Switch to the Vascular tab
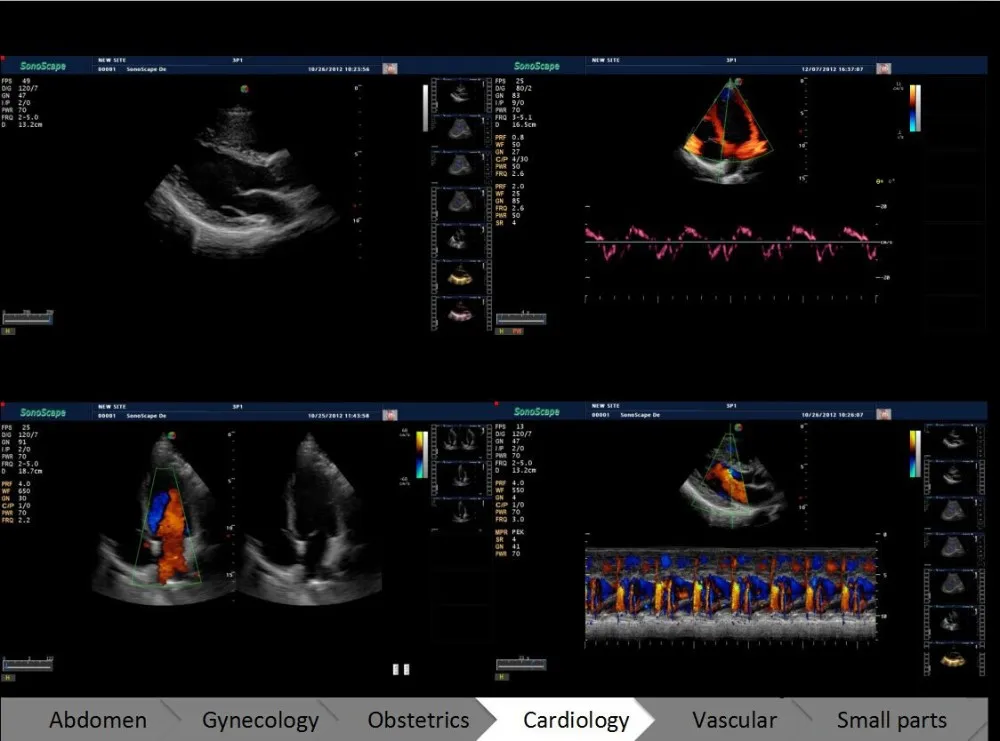1000x741 pixels. (734, 720)
